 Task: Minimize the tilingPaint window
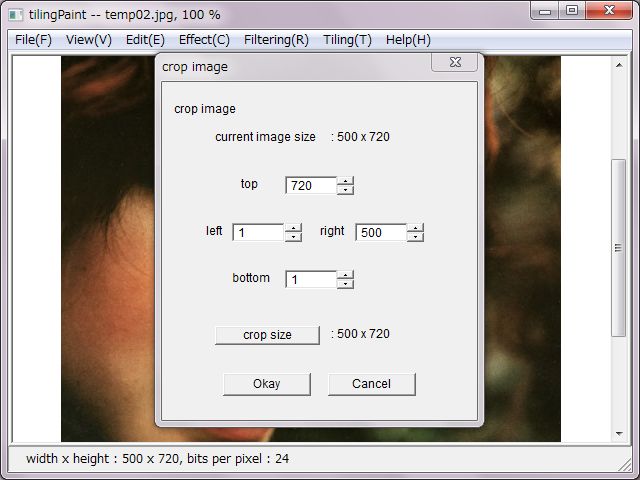point(545,11)
